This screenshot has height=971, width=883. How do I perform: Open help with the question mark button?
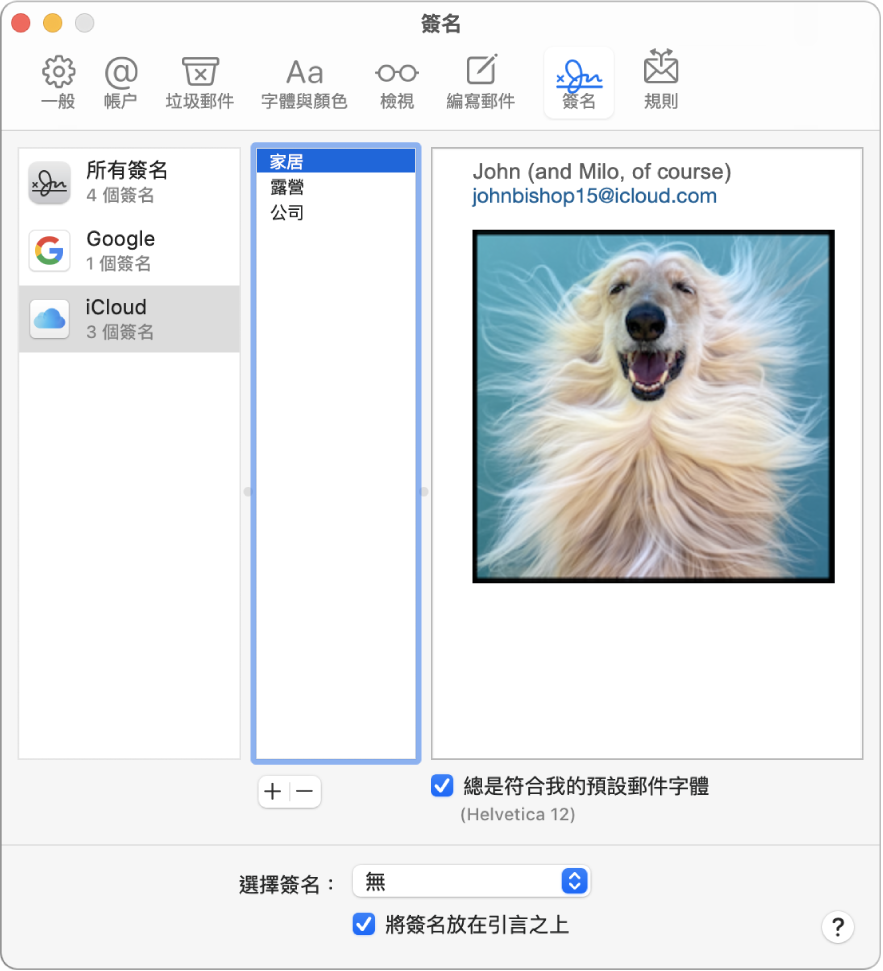tap(838, 927)
